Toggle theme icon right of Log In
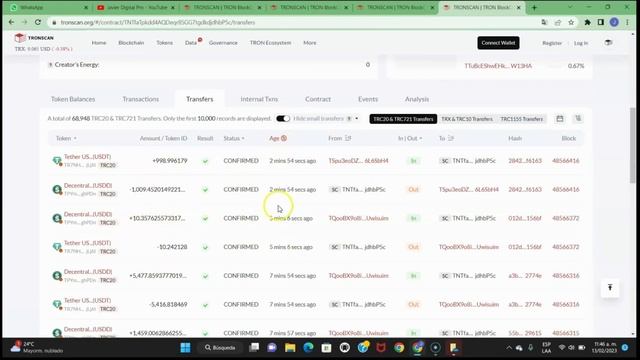Screen dimensions: 640x360 (608, 43)
